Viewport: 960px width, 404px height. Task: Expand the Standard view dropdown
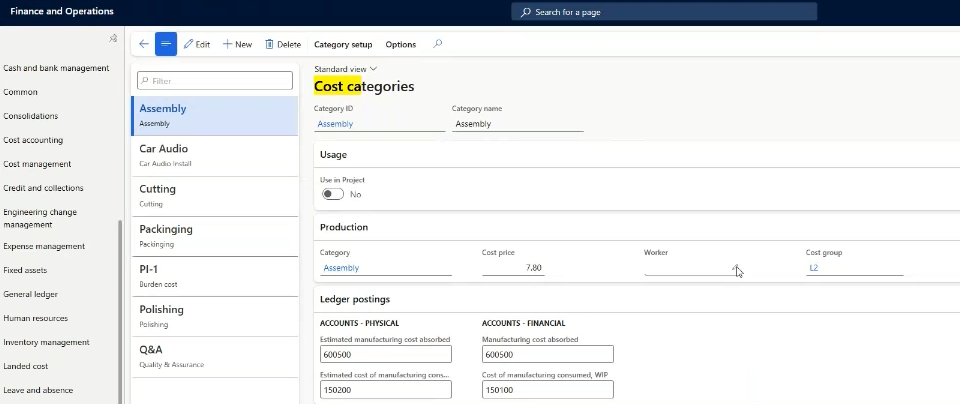[x=345, y=69]
